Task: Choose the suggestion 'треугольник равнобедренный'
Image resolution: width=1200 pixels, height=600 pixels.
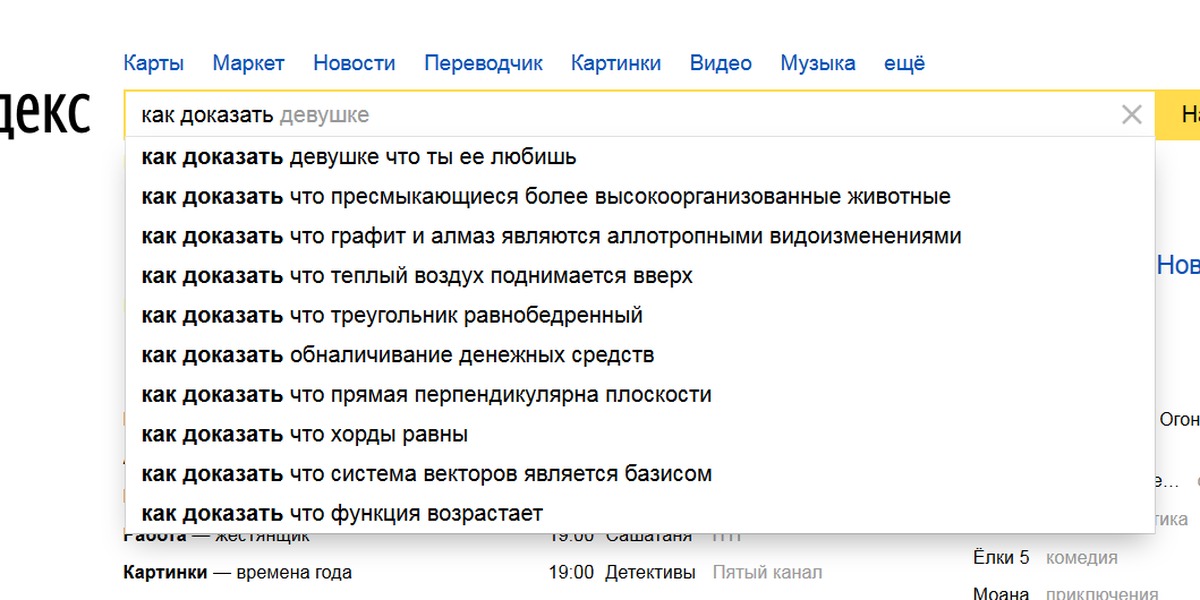Action: [391, 316]
